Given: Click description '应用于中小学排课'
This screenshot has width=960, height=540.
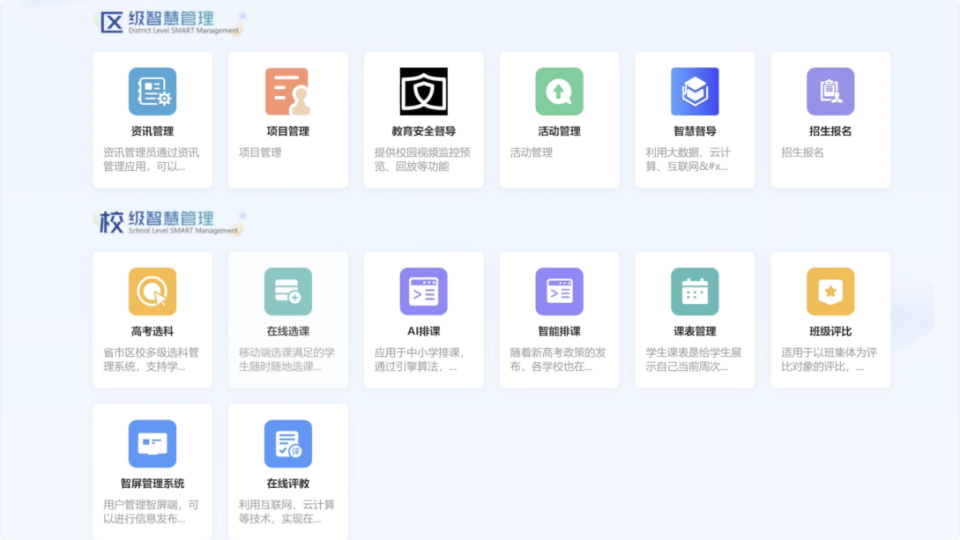Looking at the screenshot, I should pyautogui.click(x=420, y=359).
